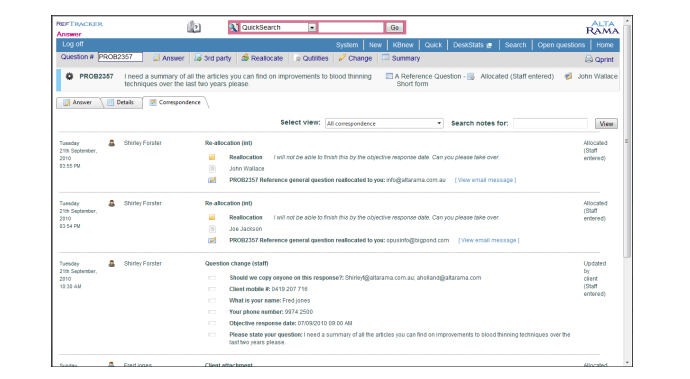Viewport: 690px width, 379px height.
Task: Open the Search menu item
Action: pos(515,45)
